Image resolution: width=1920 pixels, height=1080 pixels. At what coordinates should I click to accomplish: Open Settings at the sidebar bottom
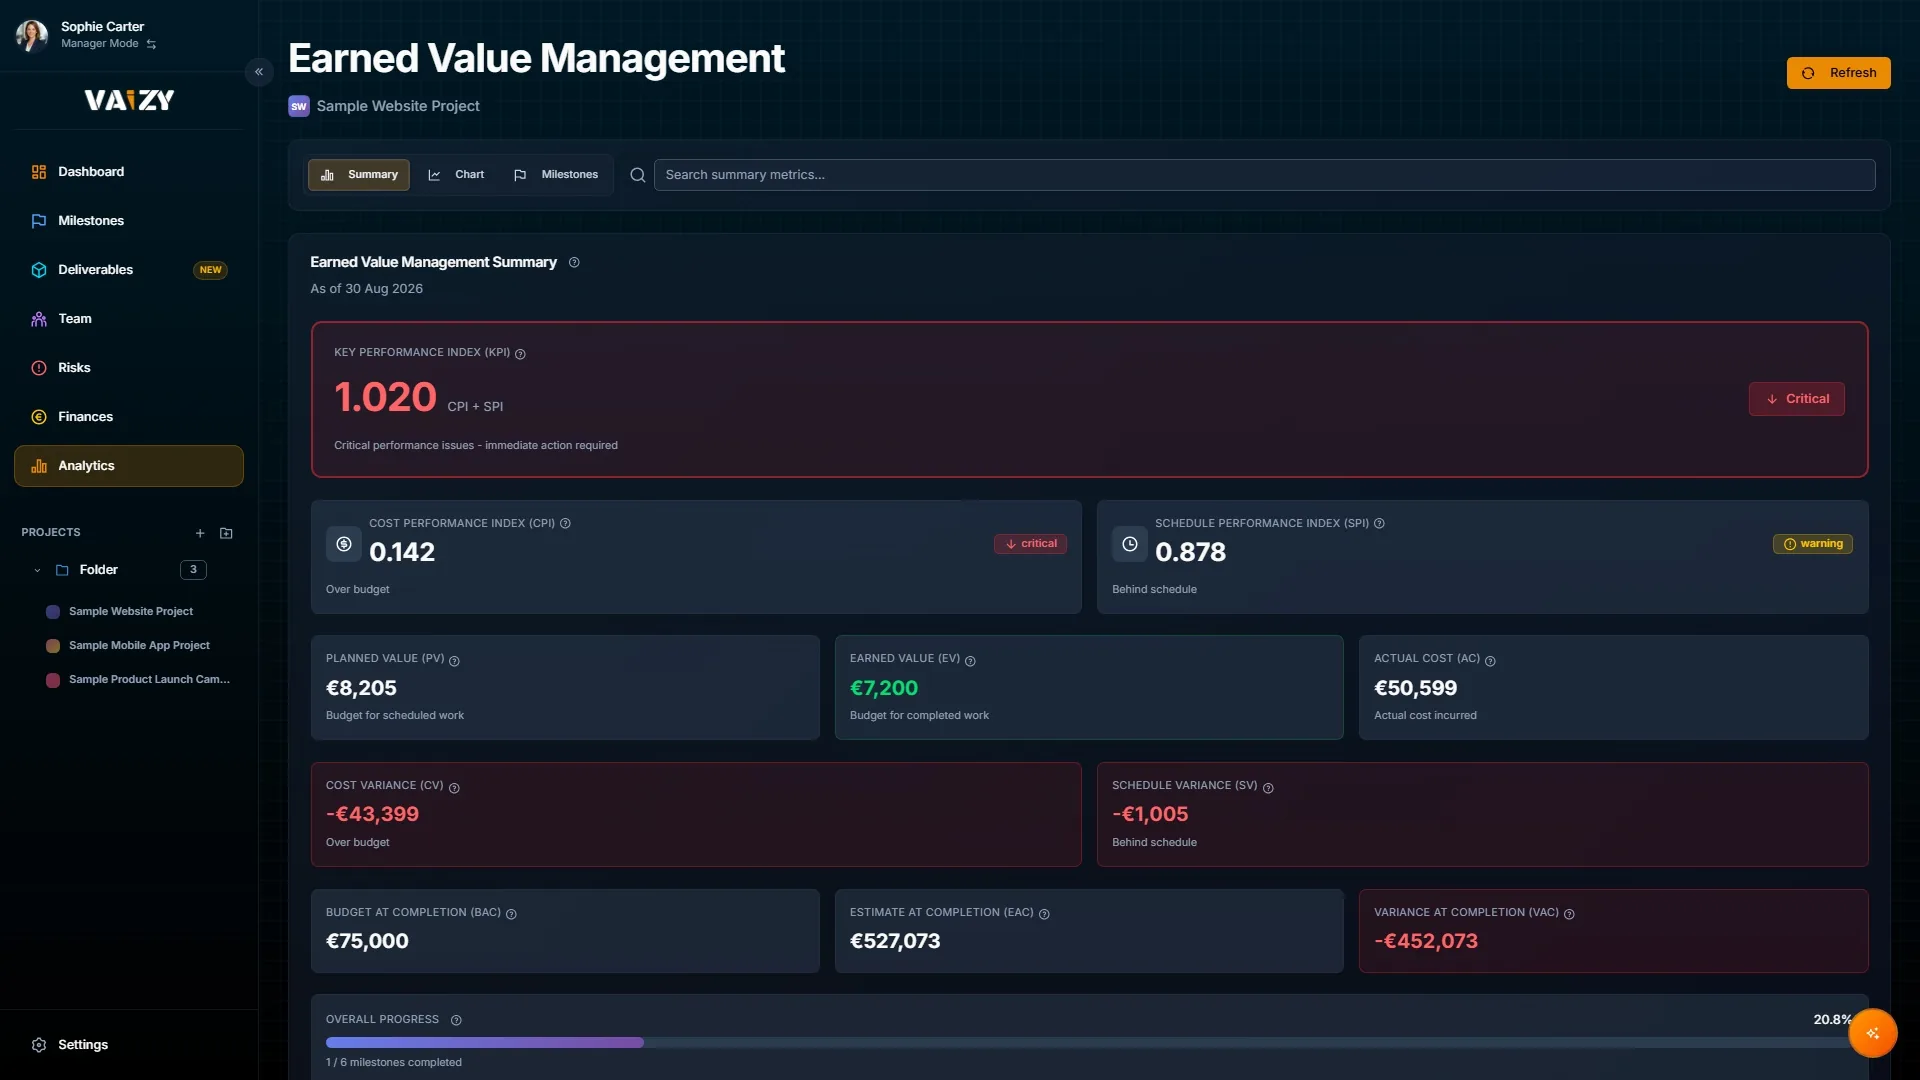tap(129, 1045)
